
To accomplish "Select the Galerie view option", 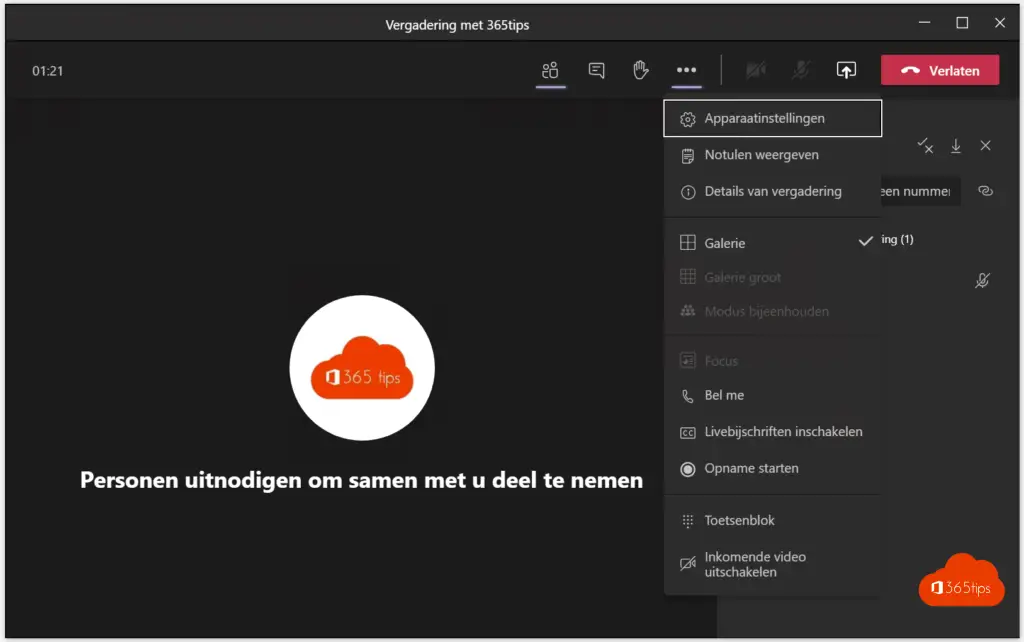I will tap(725, 243).
